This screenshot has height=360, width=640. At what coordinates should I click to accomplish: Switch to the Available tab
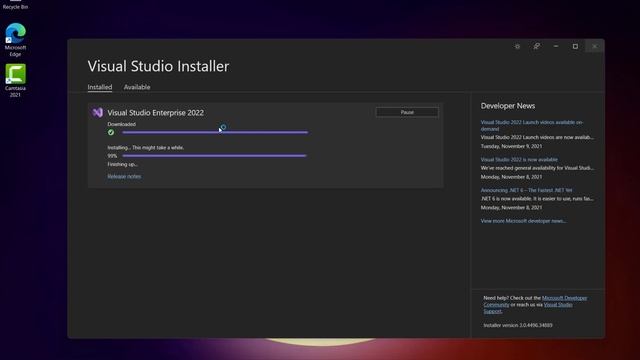tap(137, 87)
